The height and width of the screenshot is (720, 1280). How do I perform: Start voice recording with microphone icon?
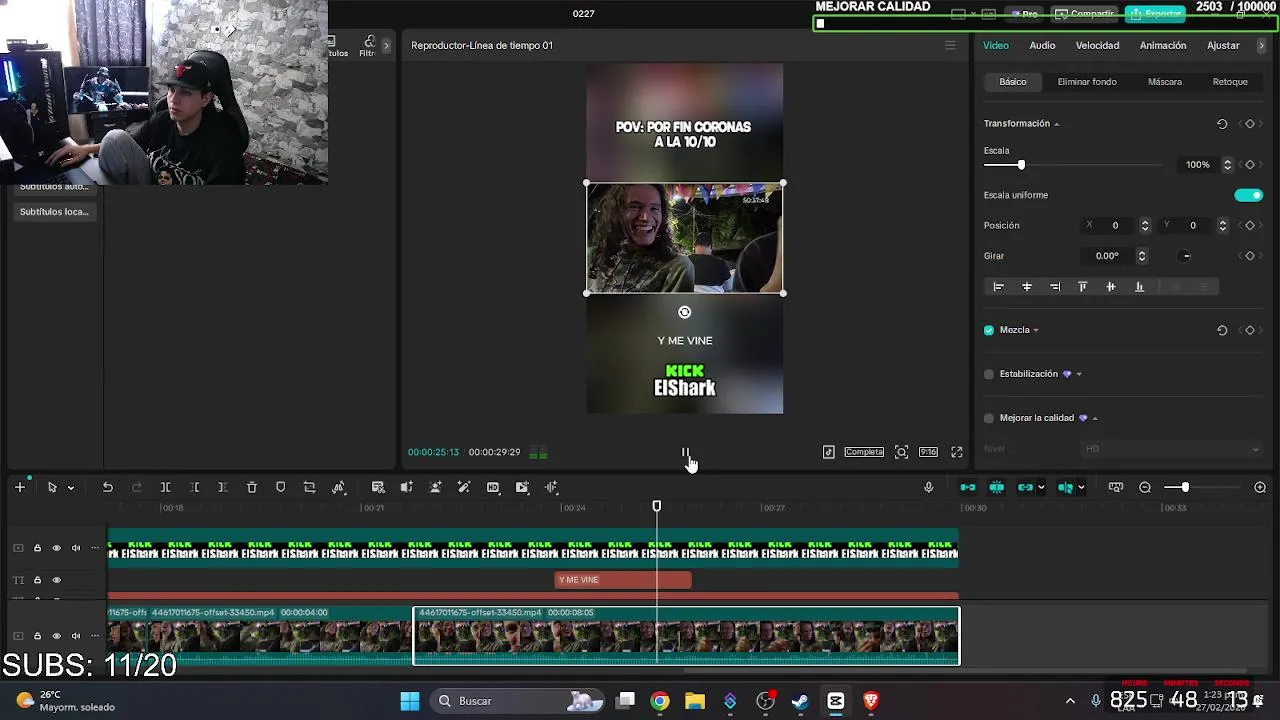[x=929, y=487]
